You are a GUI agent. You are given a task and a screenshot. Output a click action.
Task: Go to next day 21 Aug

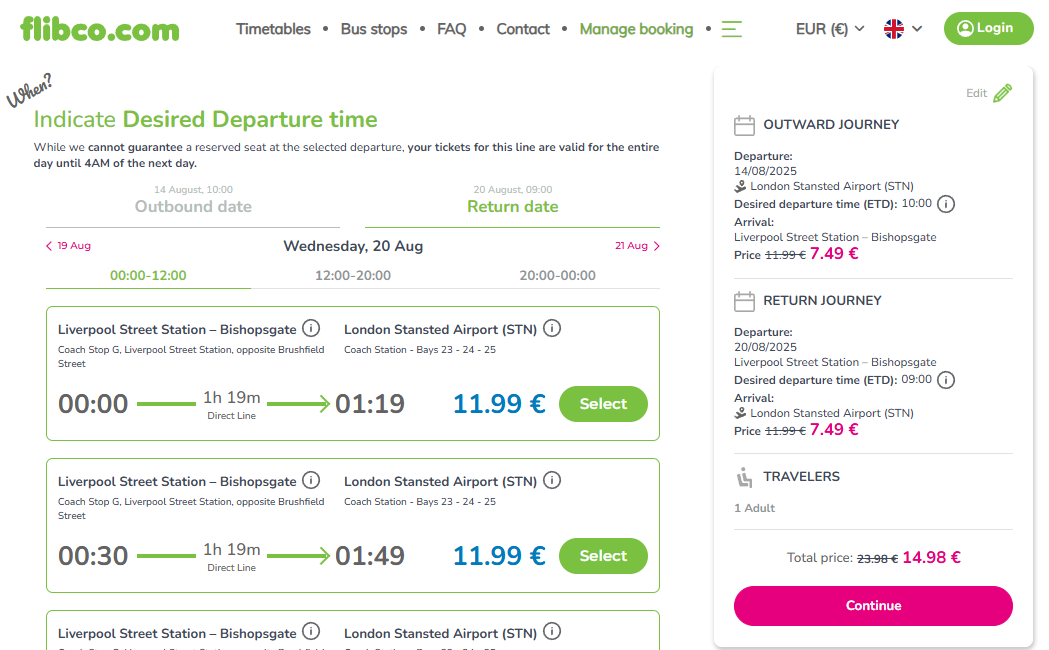pyautogui.click(x=637, y=245)
